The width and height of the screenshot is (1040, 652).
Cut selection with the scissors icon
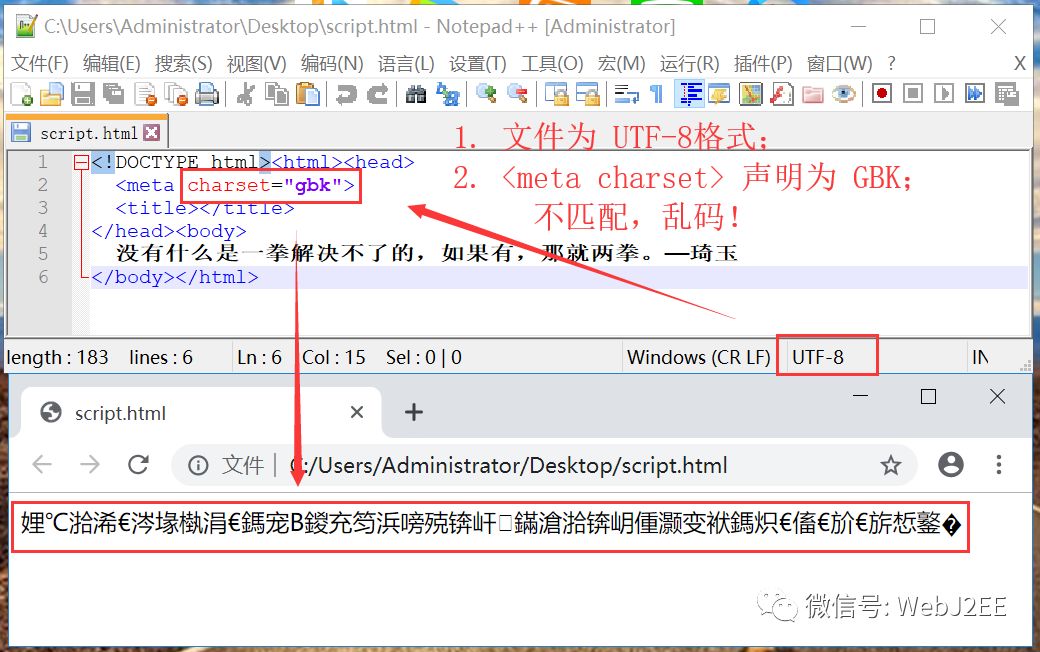tap(245, 94)
